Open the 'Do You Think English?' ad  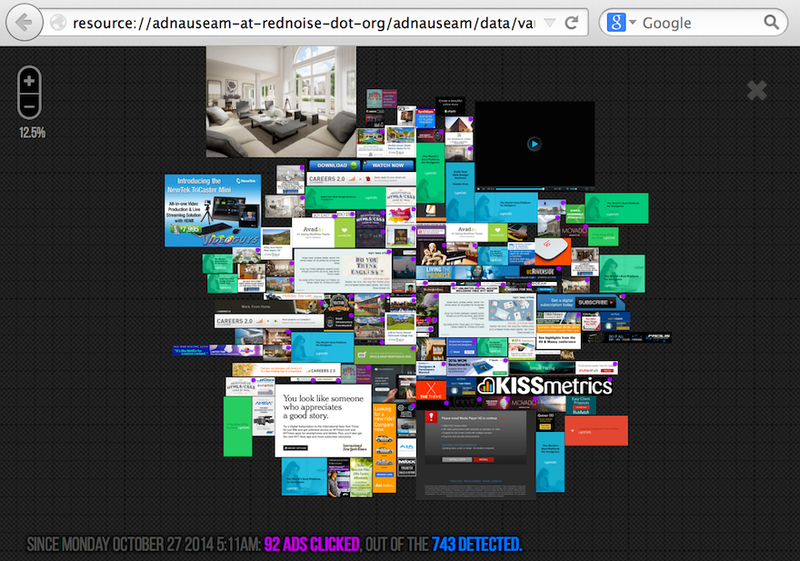point(343,271)
